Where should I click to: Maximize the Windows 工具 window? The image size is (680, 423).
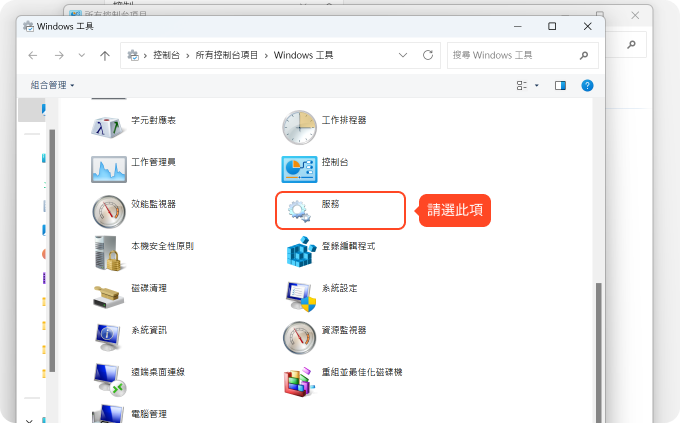(x=552, y=26)
